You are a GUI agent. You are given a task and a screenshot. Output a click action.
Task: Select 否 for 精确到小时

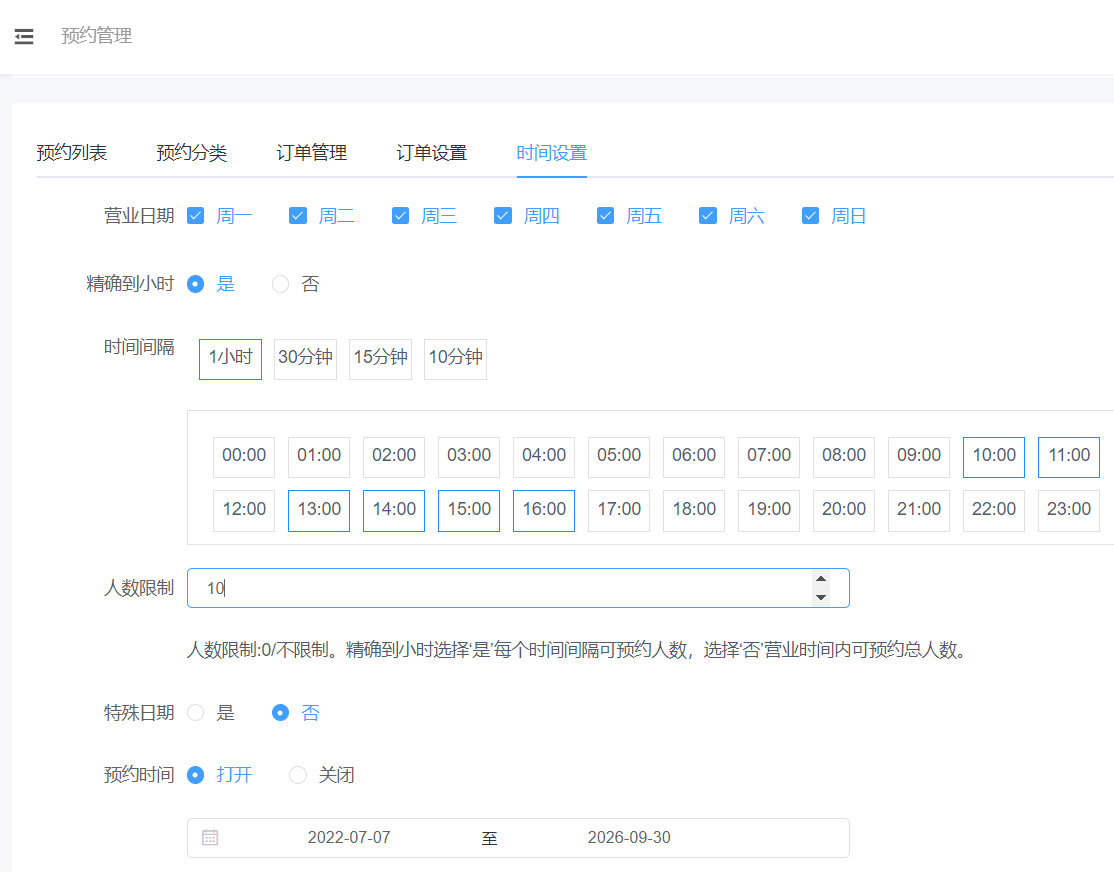coord(281,284)
